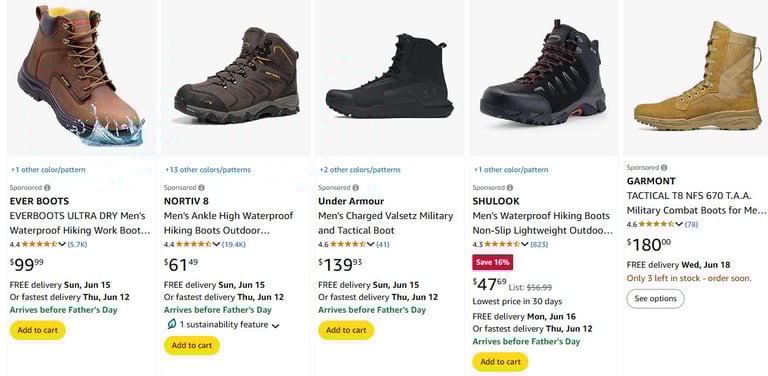Click the Sponsored info icon for GARMONT

tap(664, 167)
